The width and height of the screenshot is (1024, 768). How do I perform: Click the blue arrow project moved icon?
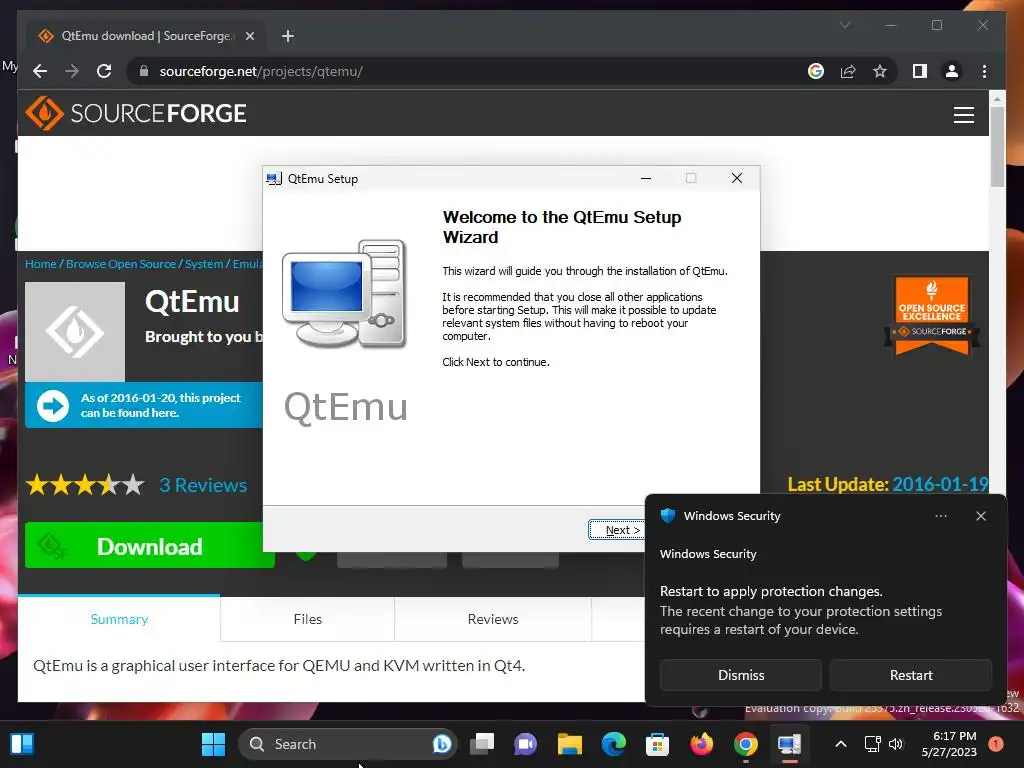coord(53,406)
